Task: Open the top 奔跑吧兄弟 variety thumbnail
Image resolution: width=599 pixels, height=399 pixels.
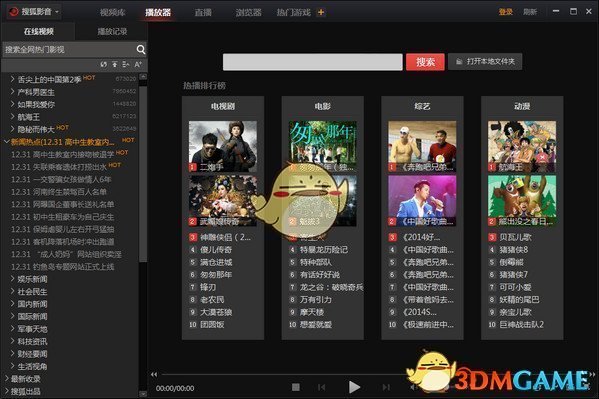Action: (422, 147)
